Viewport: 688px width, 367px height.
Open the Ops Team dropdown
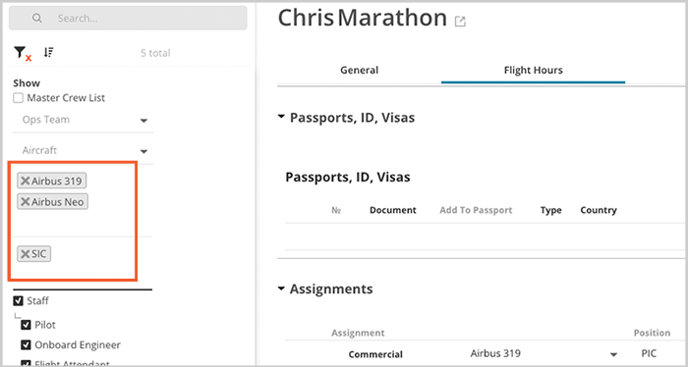[83, 120]
